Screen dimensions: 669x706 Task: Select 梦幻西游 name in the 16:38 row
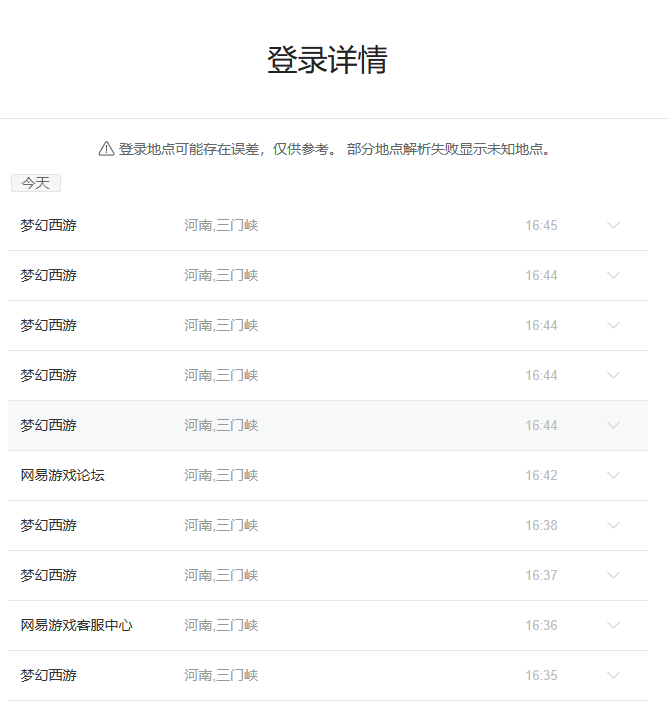tap(49, 525)
